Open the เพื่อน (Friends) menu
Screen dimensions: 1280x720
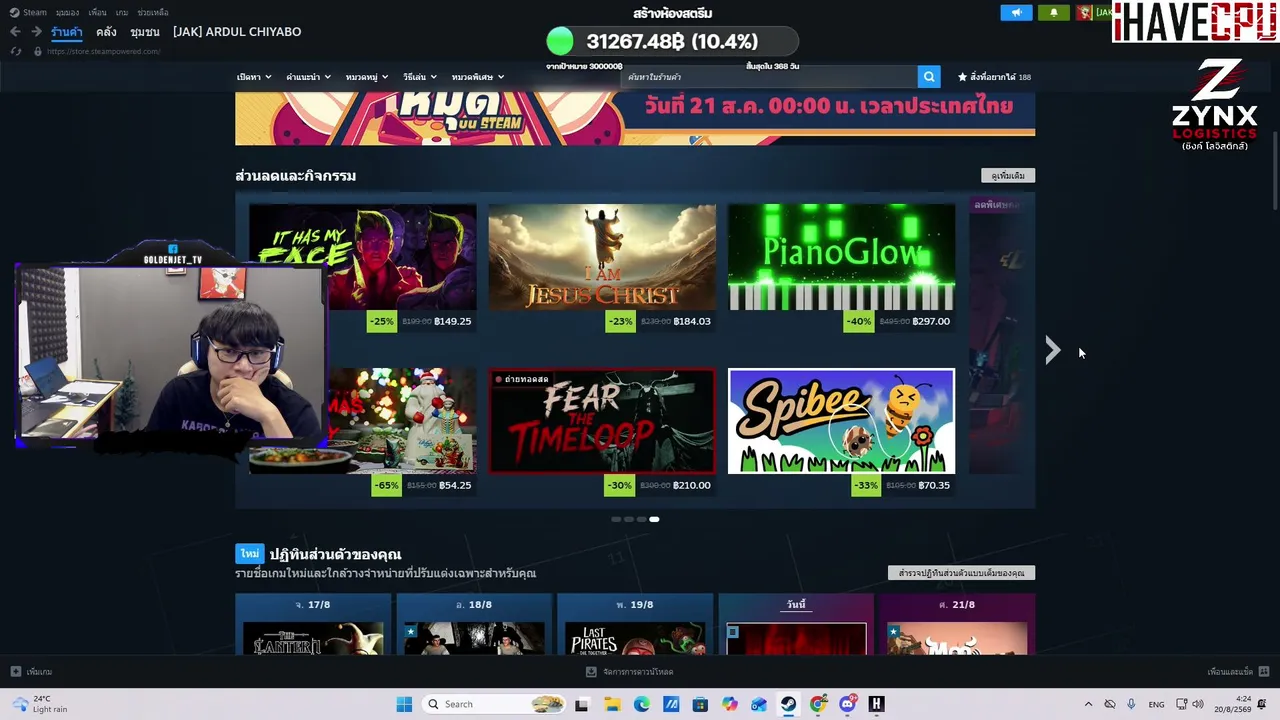click(x=97, y=12)
